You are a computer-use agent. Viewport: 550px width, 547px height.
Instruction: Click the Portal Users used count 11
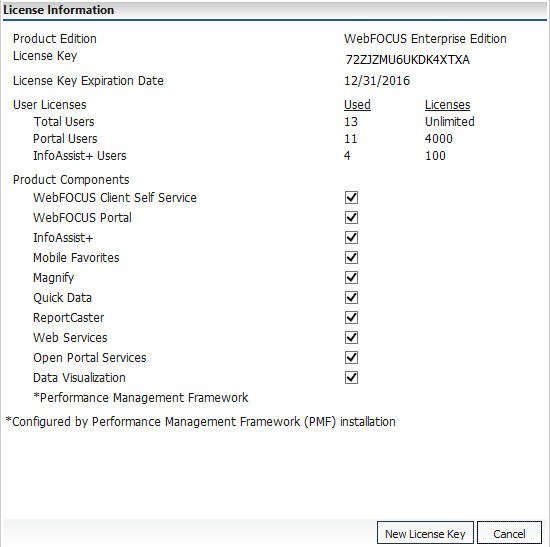coord(350,139)
